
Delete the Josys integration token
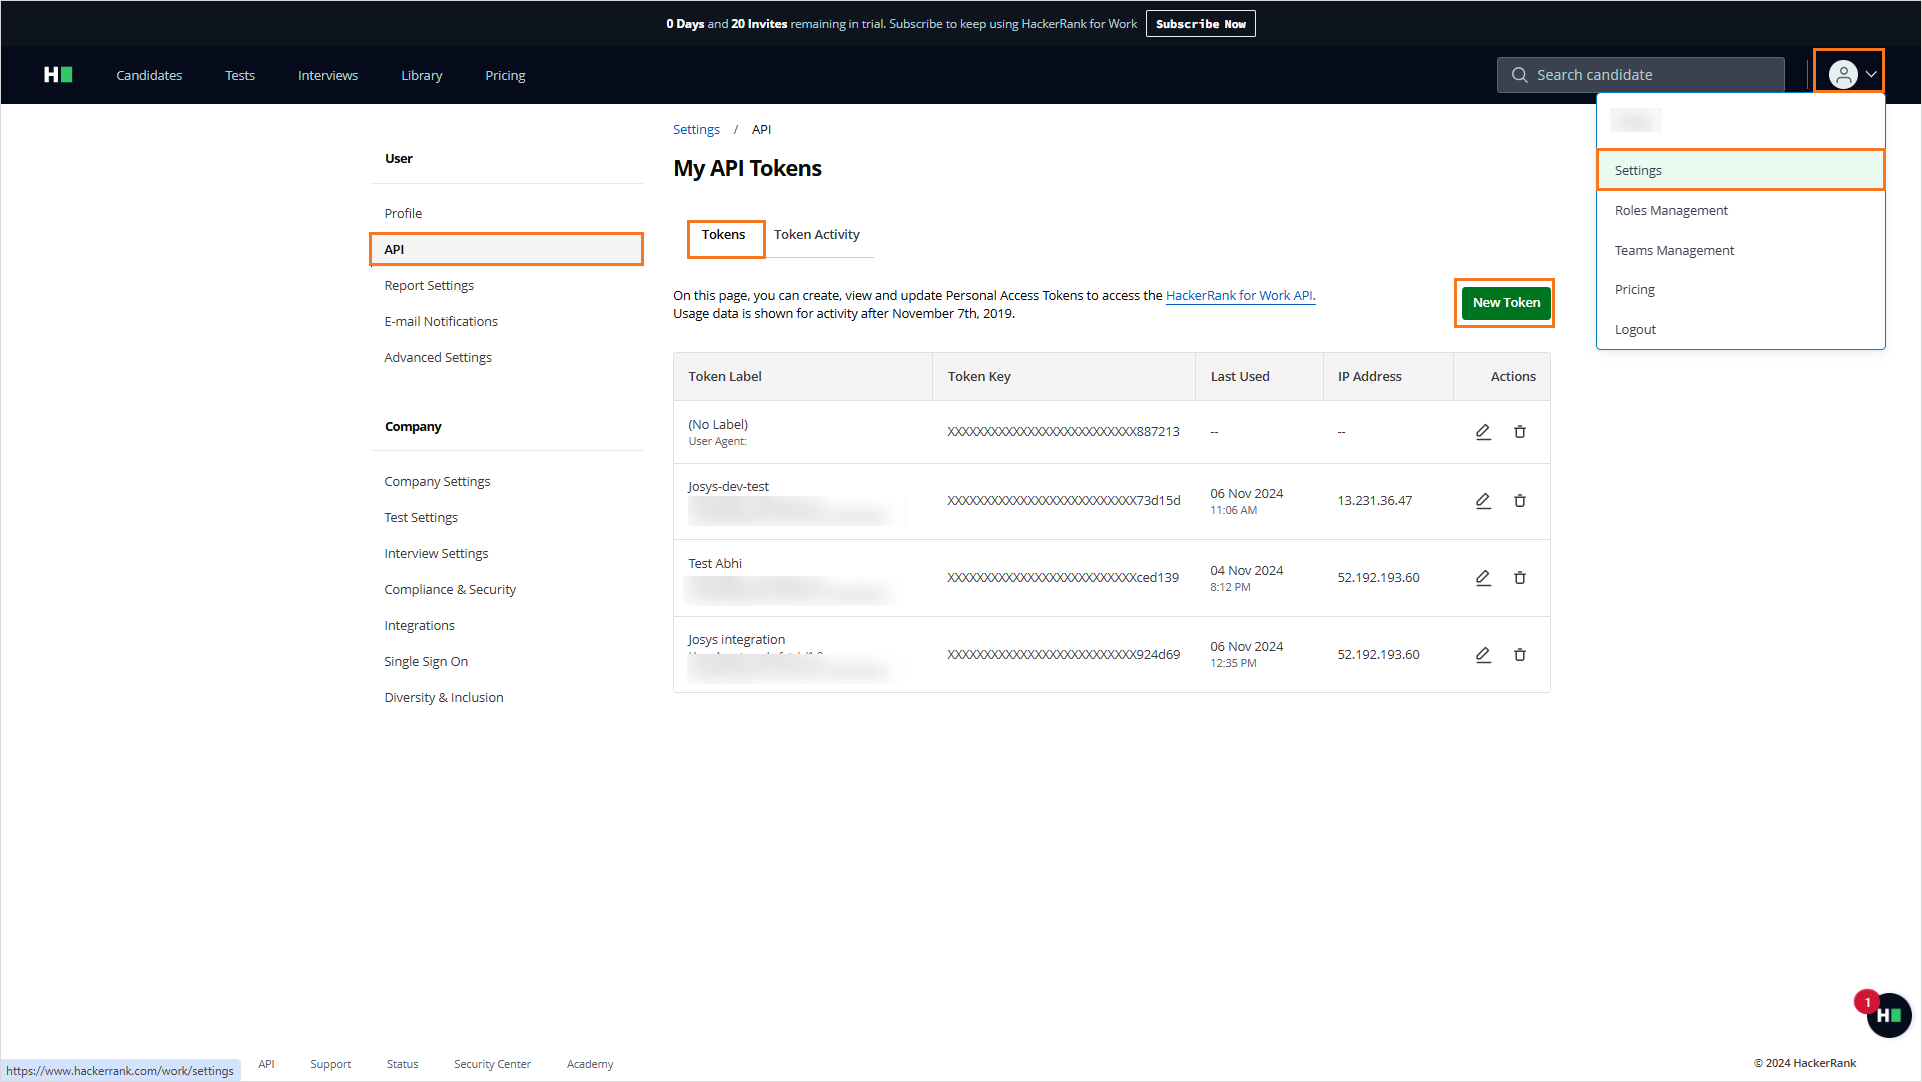pyautogui.click(x=1519, y=655)
